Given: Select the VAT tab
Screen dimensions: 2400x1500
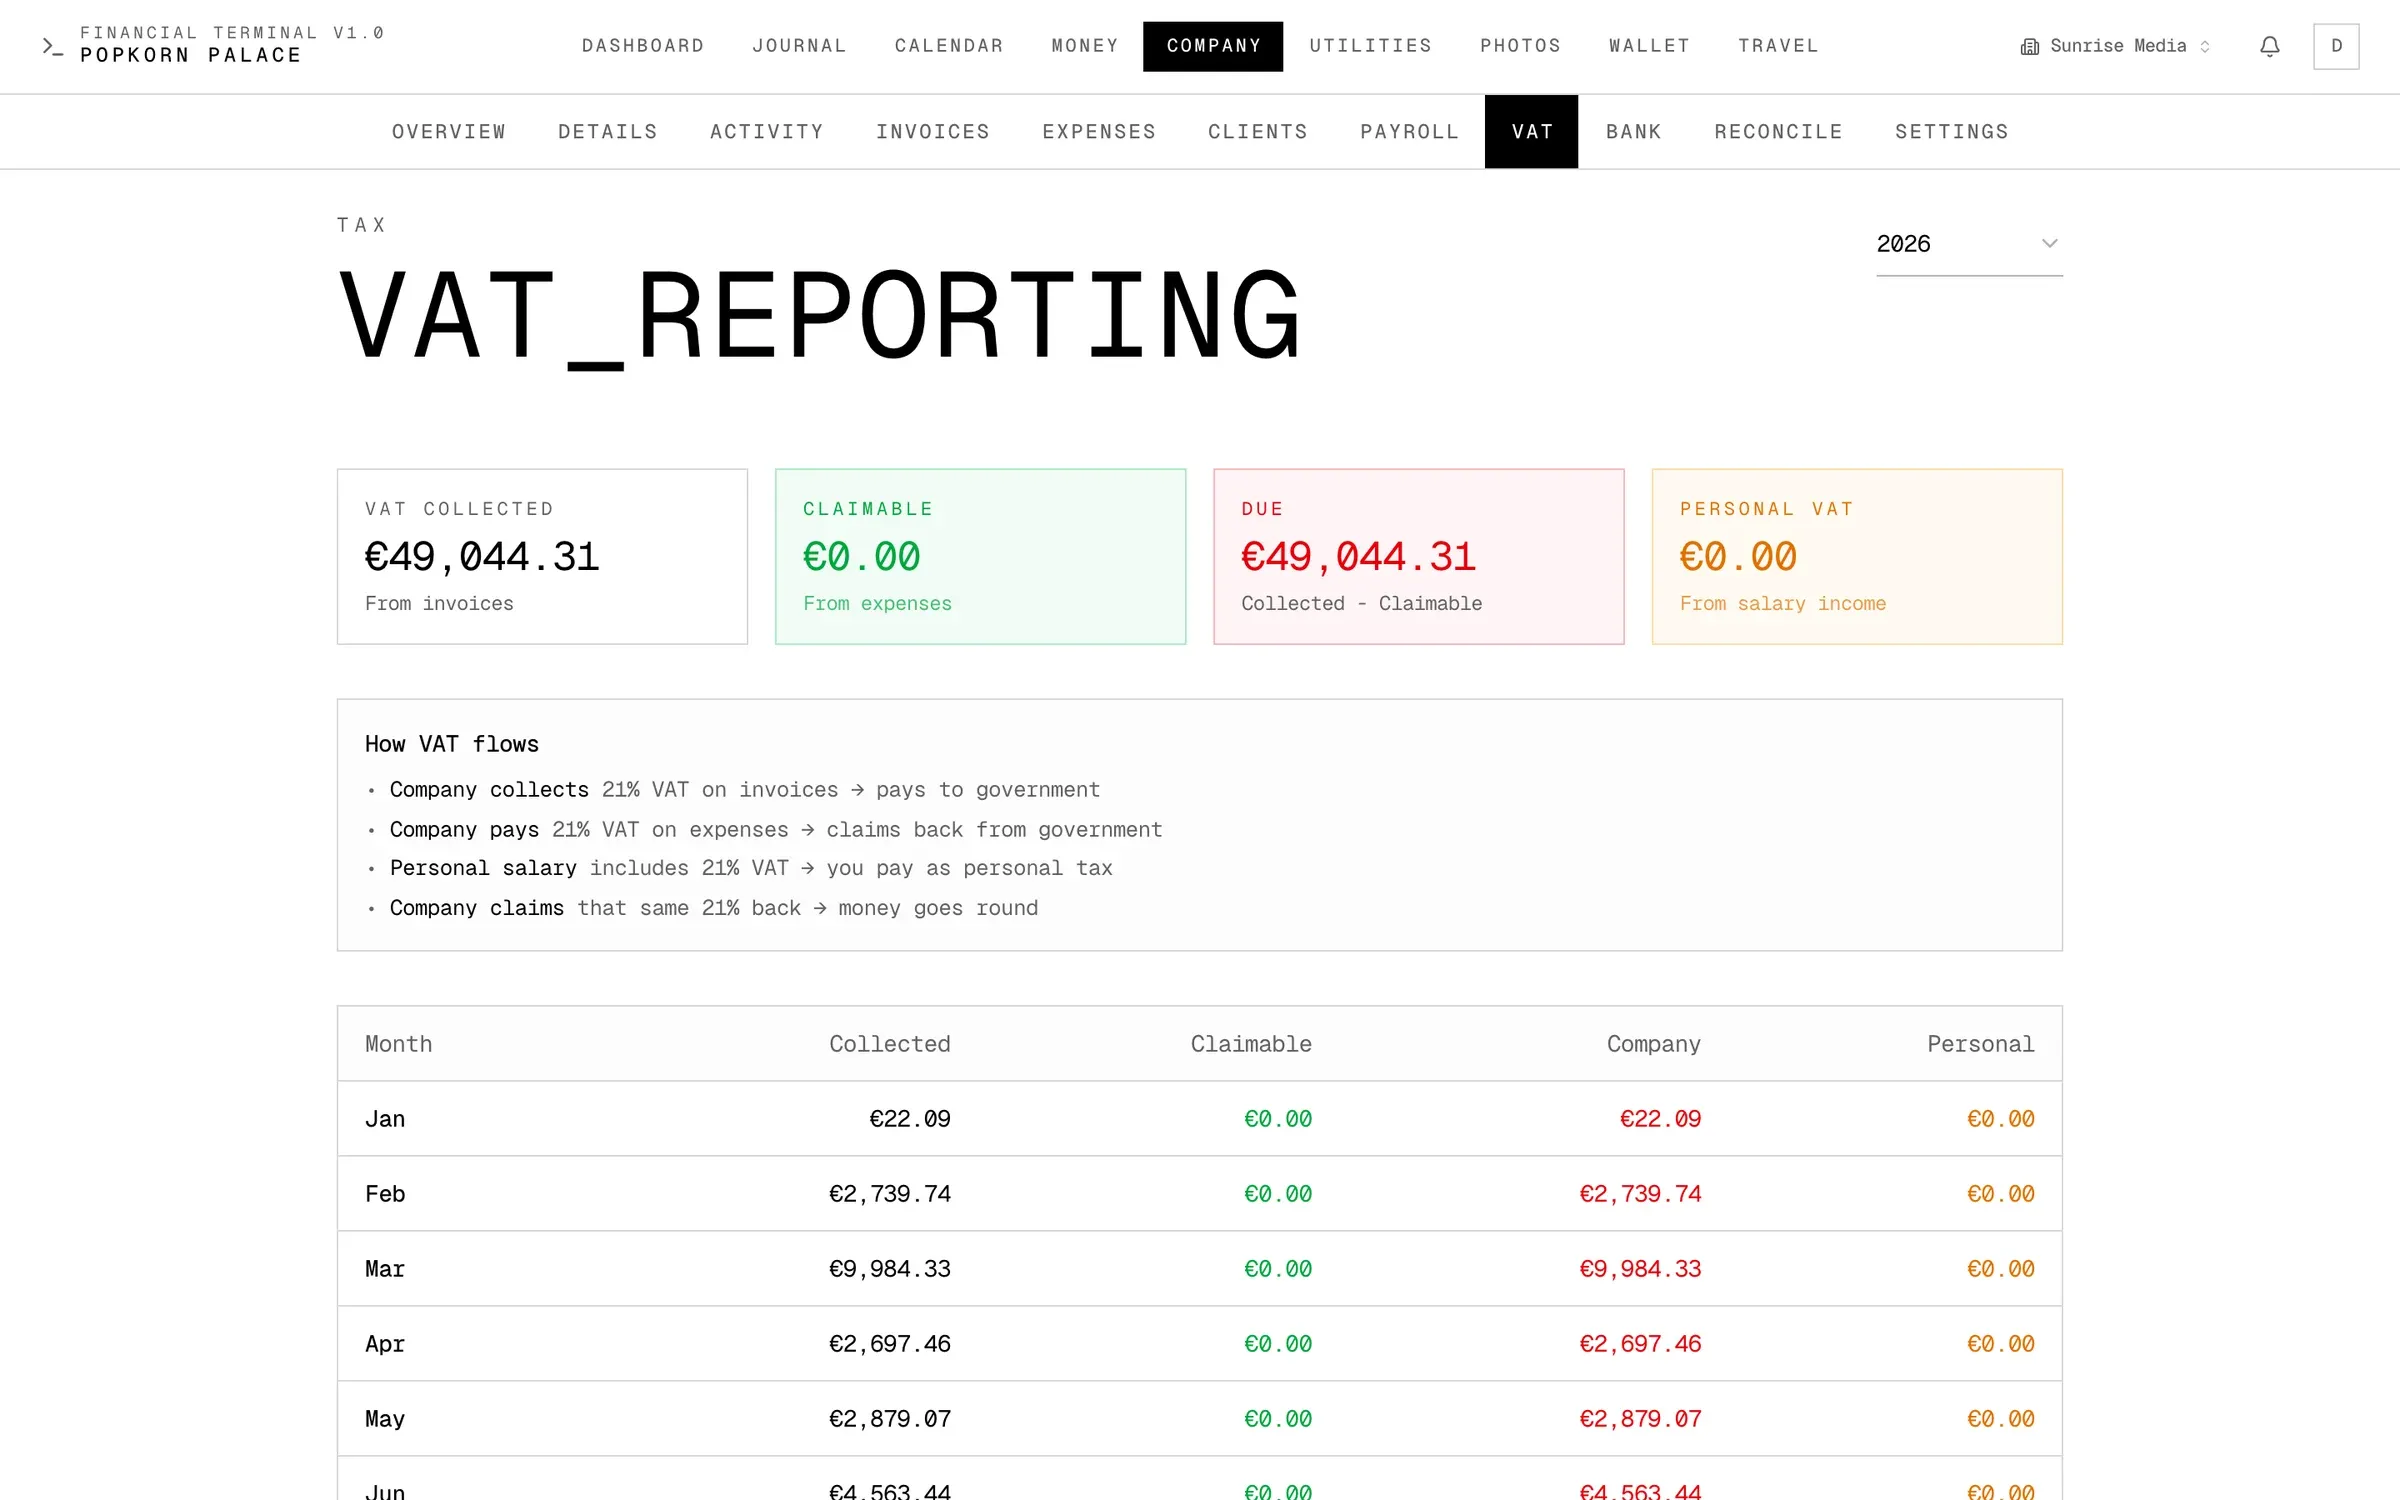Looking at the screenshot, I should [x=1531, y=132].
